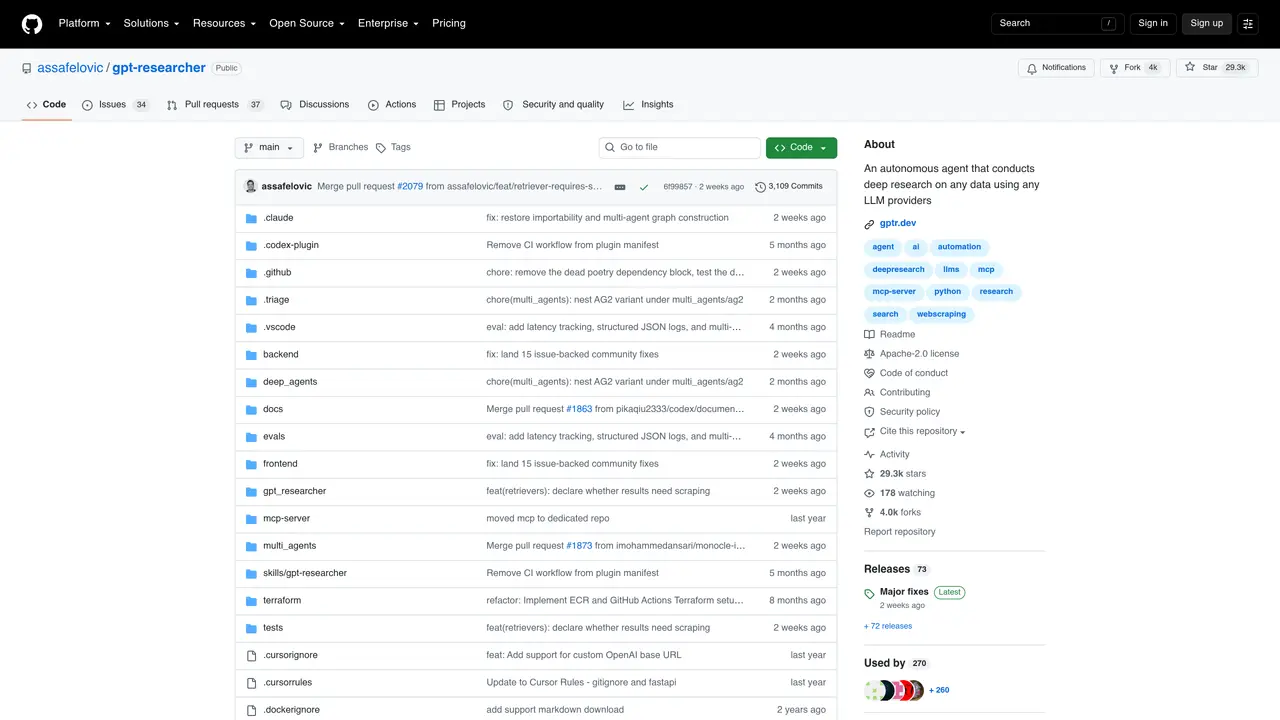Open the Actions tab
1280x720 pixels.
coord(392,105)
